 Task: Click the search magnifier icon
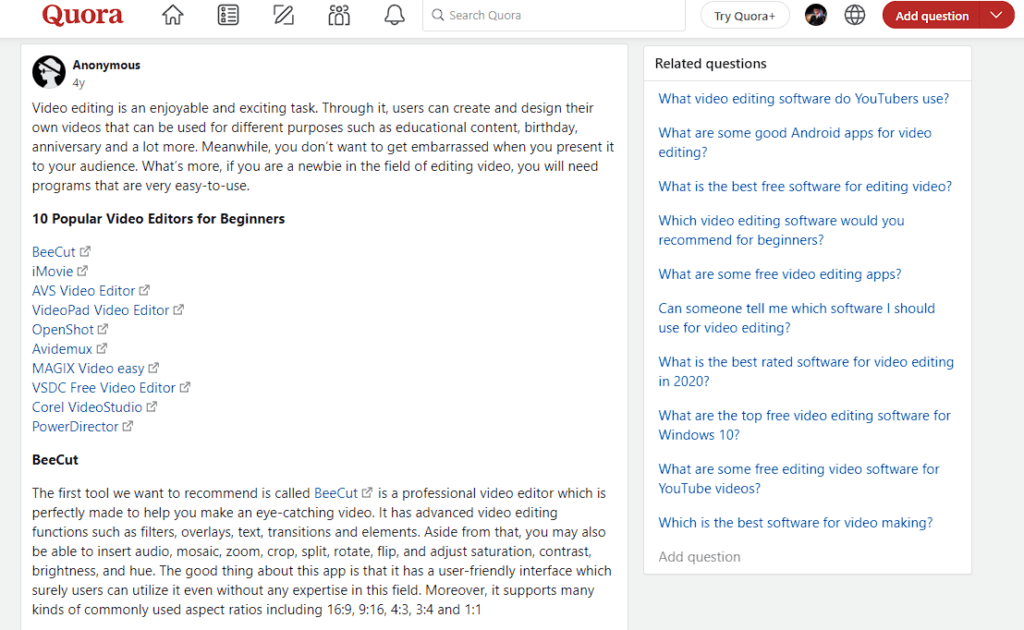pyautogui.click(x=438, y=15)
